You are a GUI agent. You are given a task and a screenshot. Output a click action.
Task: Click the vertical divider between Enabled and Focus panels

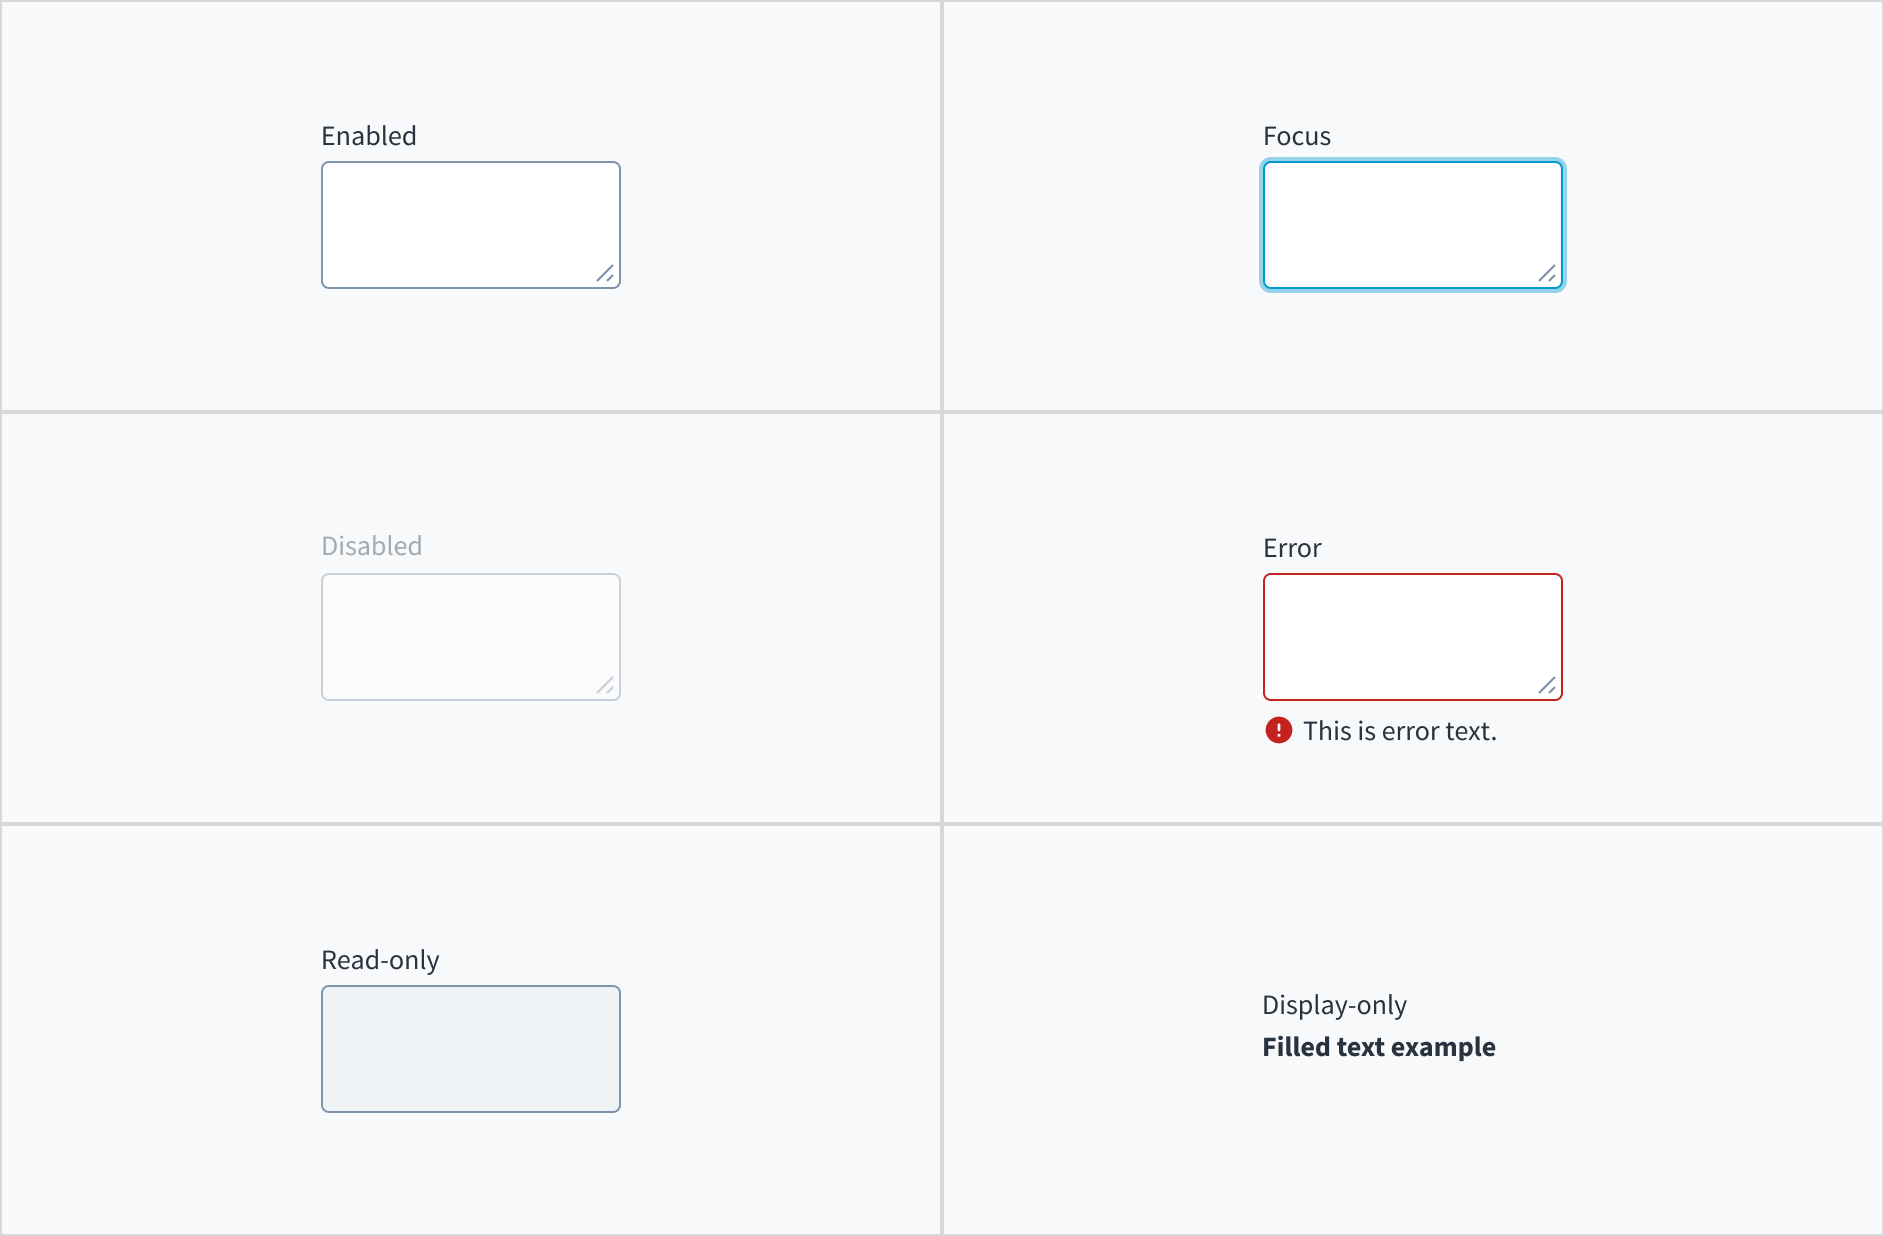(942, 205)
